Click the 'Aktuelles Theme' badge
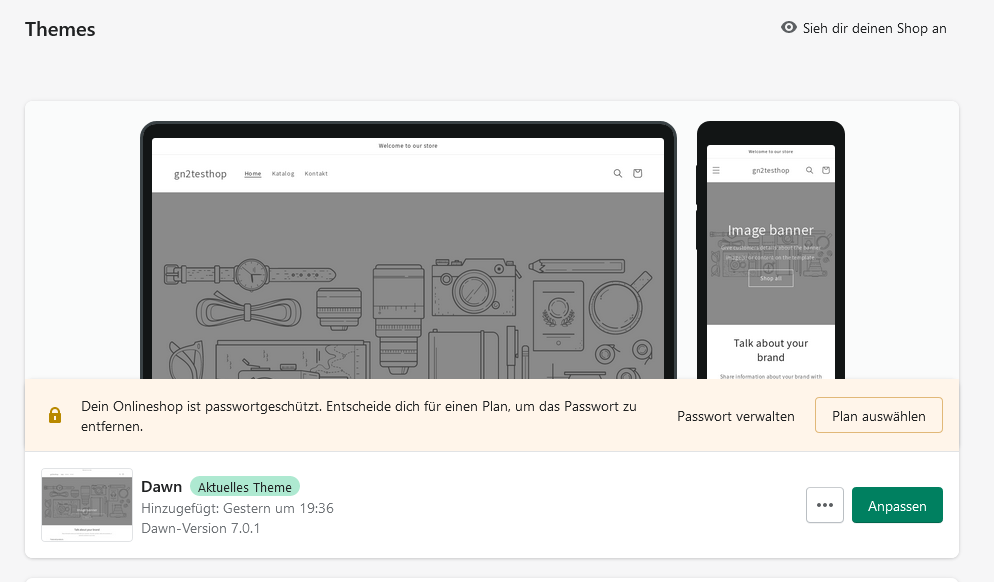 [245, 487]
